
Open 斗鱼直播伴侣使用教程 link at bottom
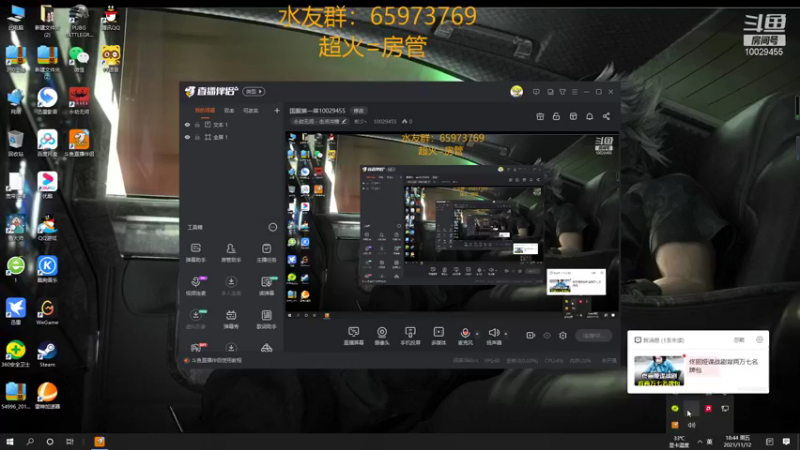pos(216,360)
